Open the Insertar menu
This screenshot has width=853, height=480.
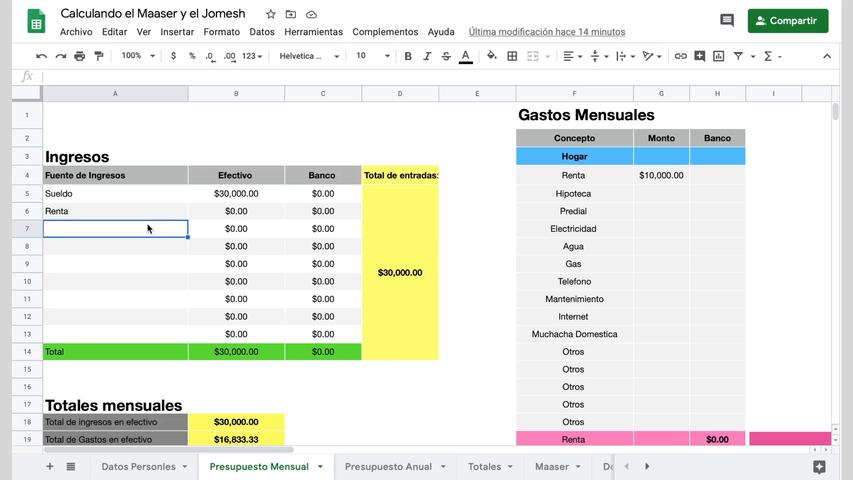tap(177, 32)
